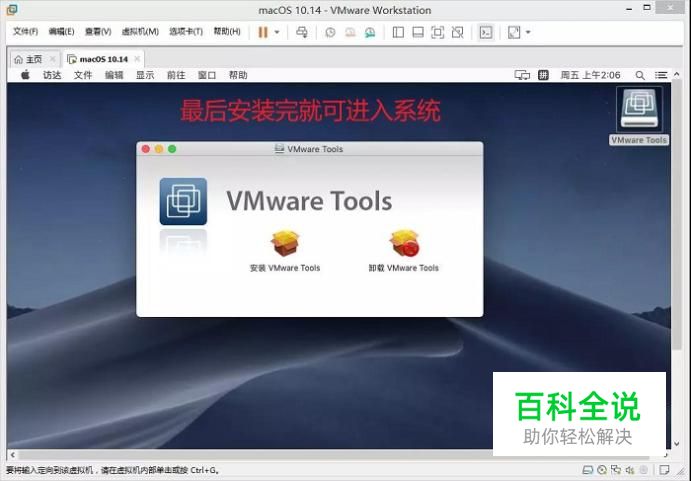Close the VMware Tools window with red button

pos(145,149)
